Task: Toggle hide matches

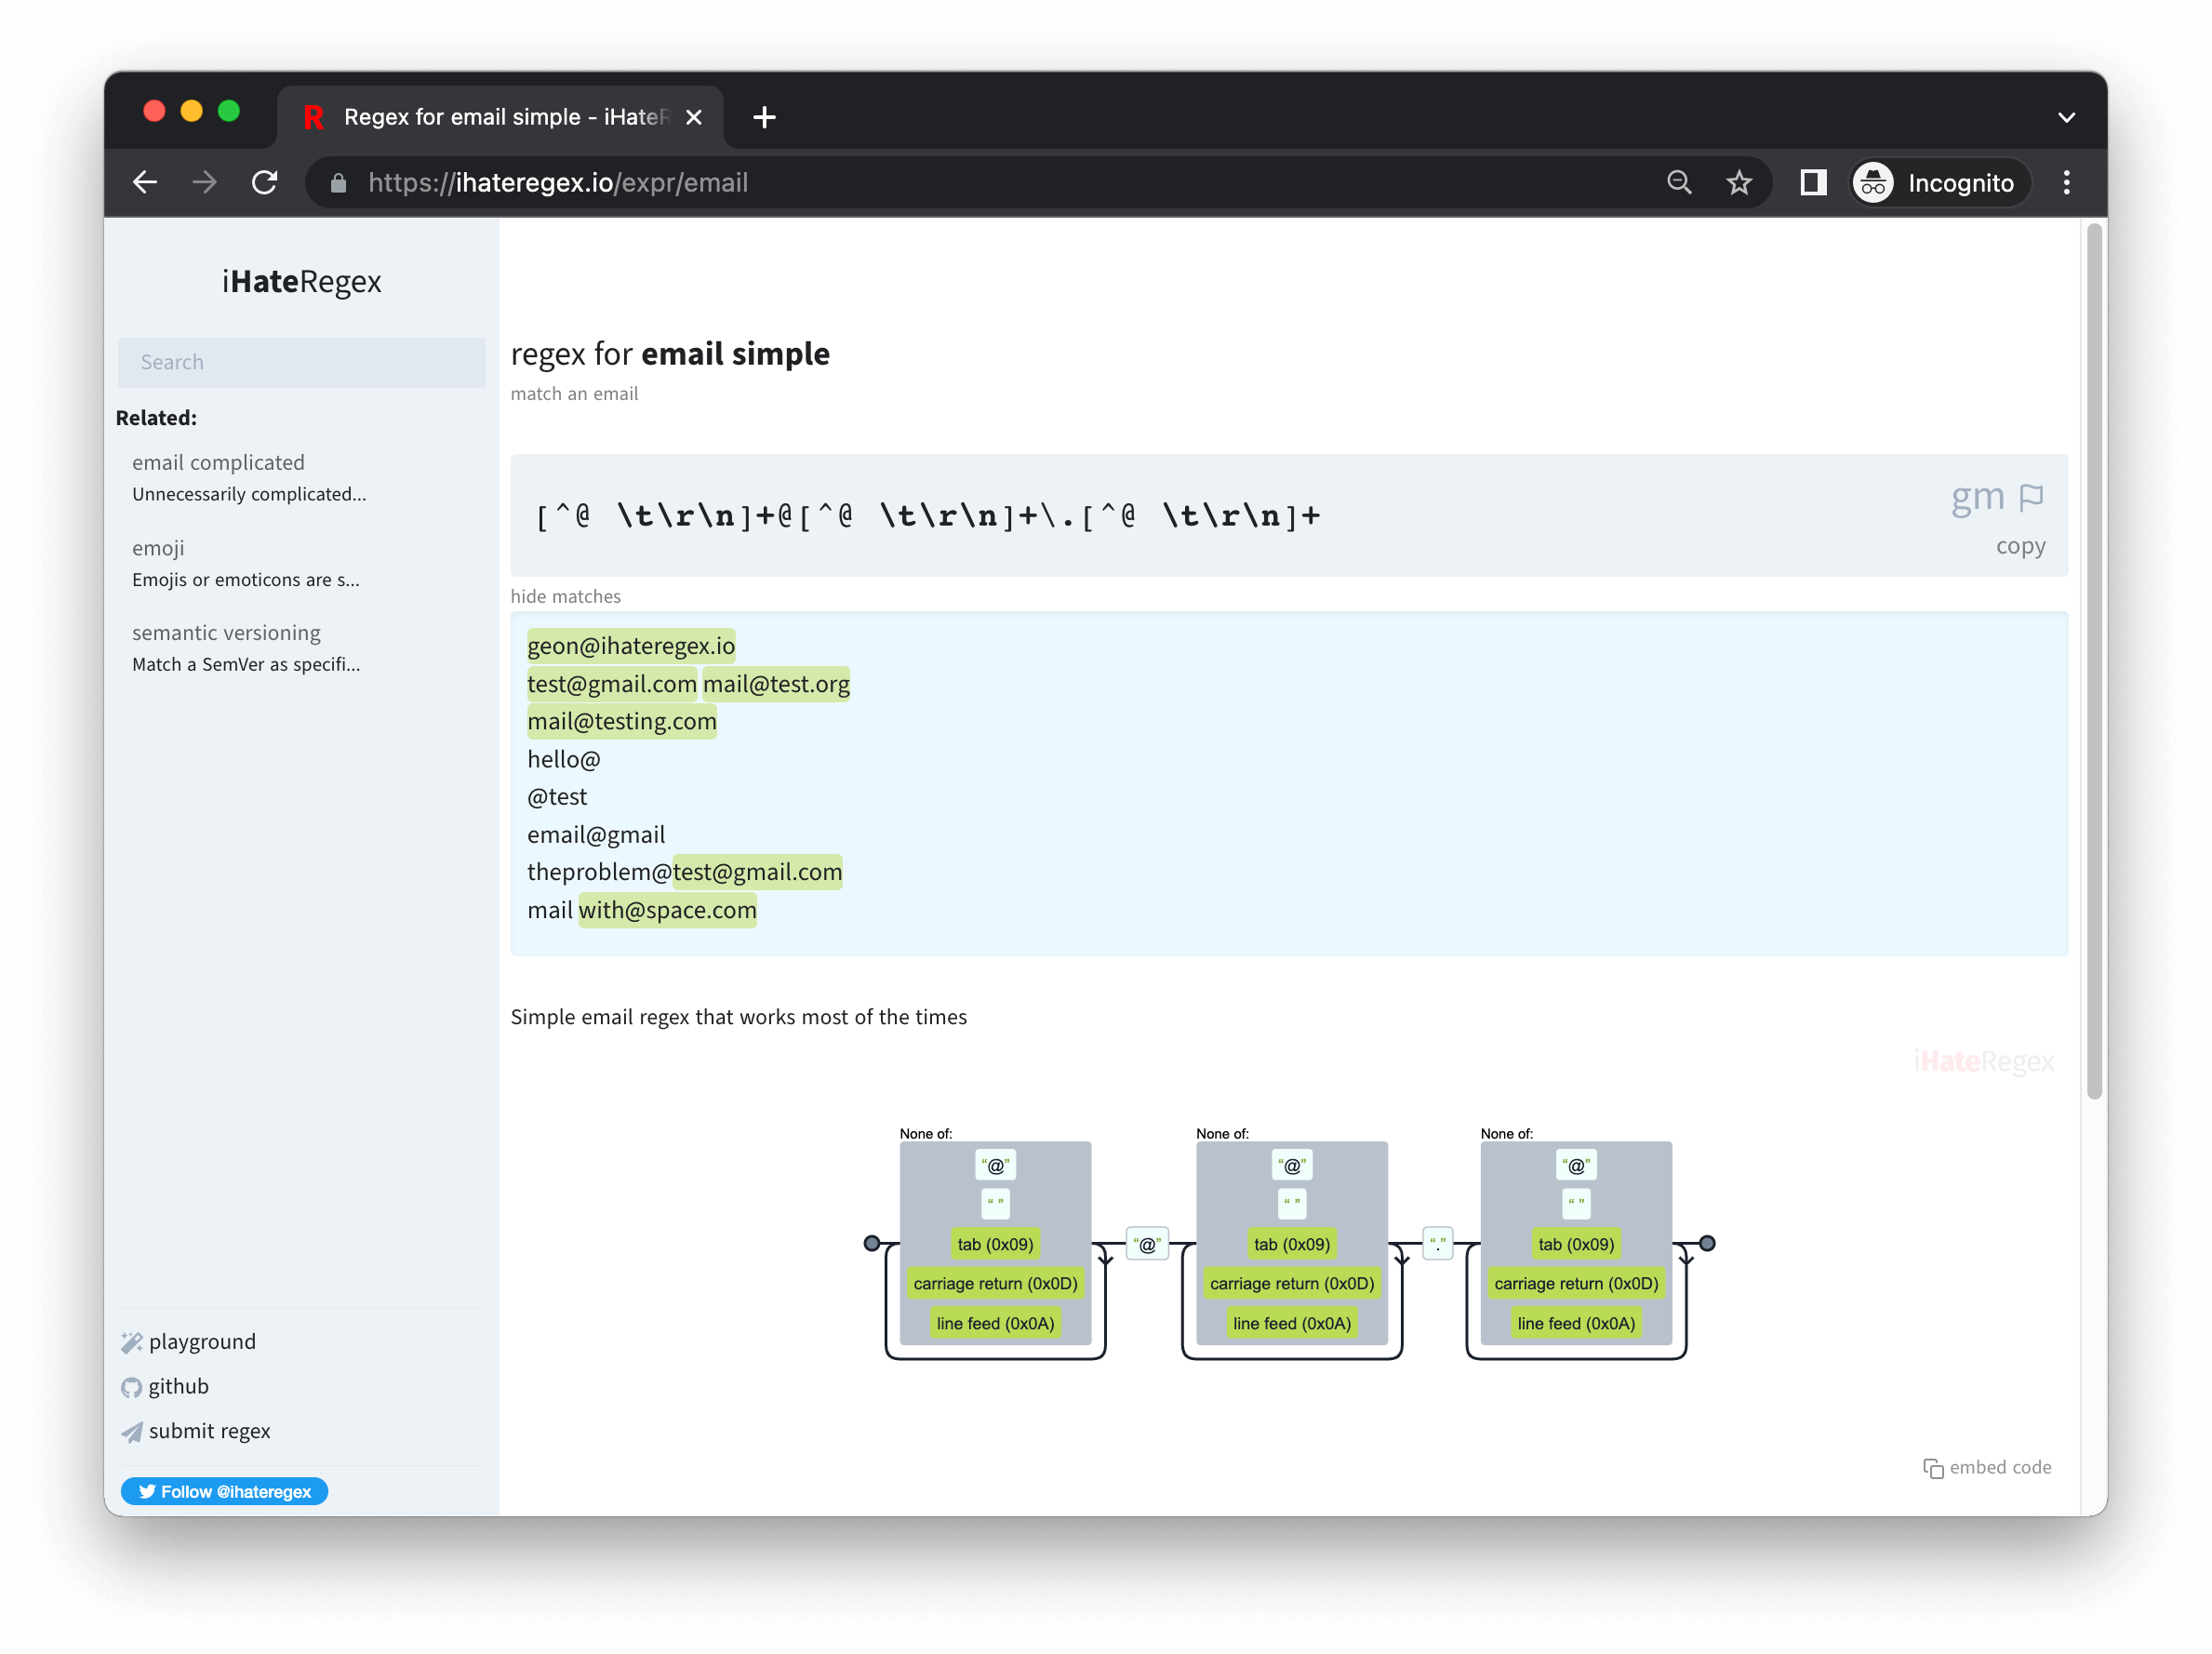Action: tap(565, 597)
